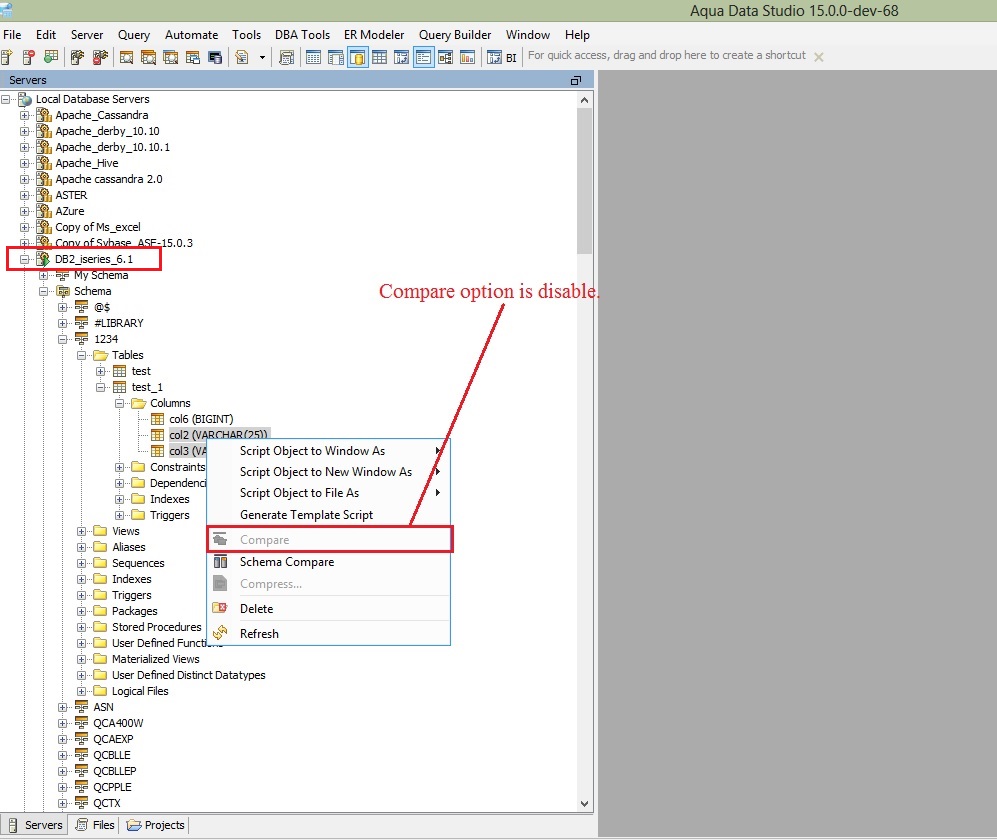
Task: Select Generate Template Script menu entry
Action: pos(329,514)
